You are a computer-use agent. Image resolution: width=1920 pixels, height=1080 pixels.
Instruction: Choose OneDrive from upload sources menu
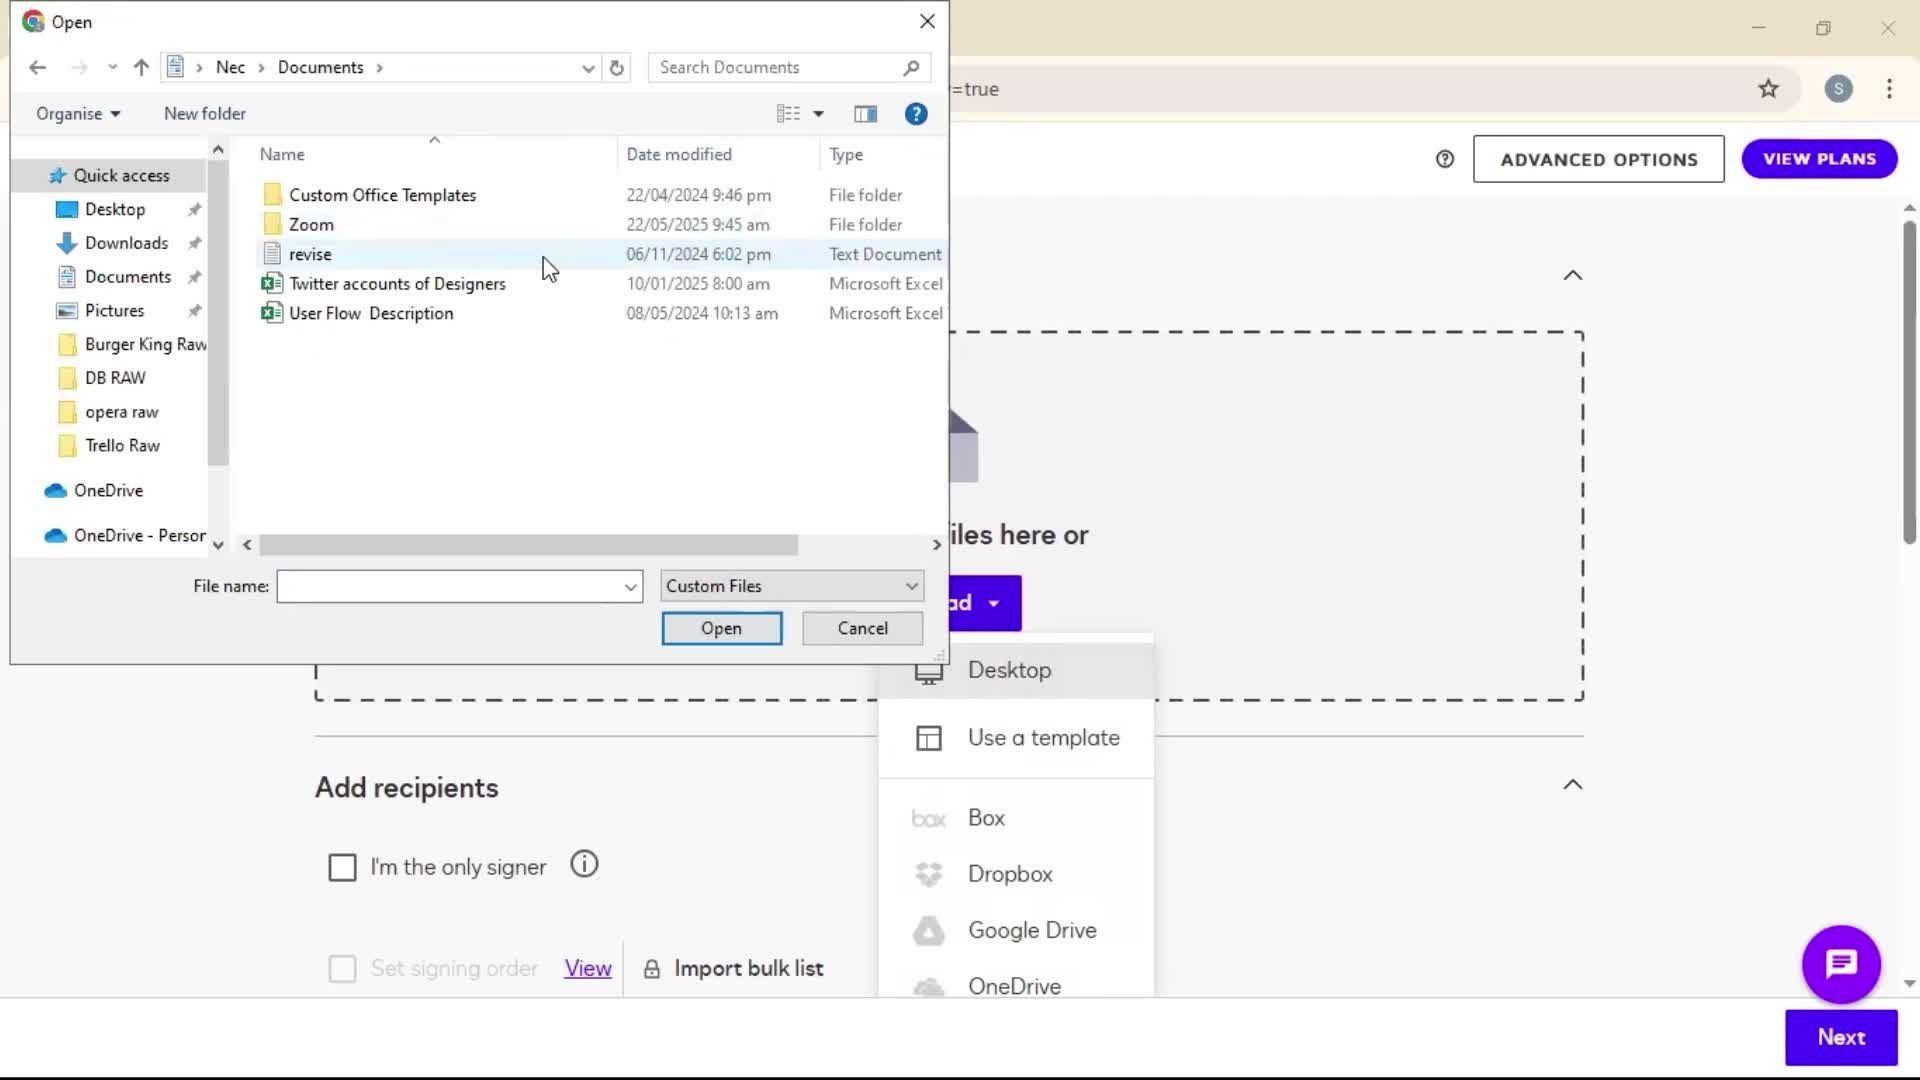[1016, 984]
